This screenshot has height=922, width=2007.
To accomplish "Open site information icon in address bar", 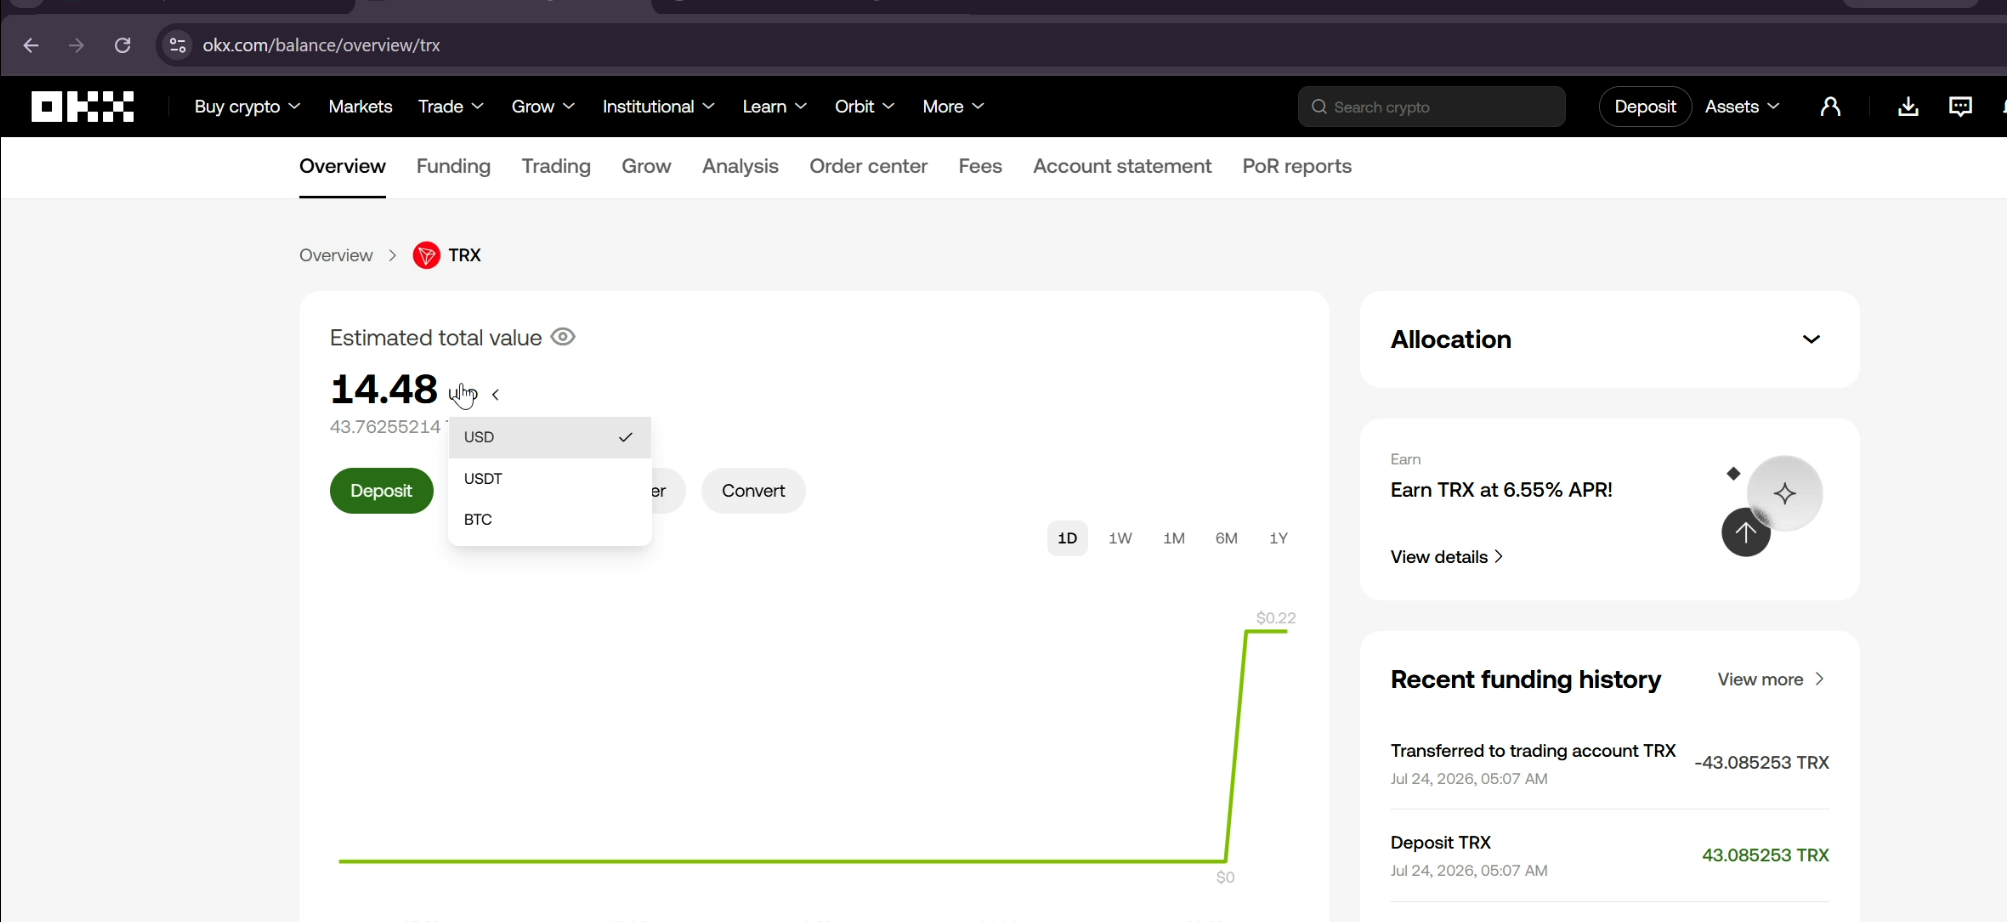I will pyautogui.click(x=178, y=45).
